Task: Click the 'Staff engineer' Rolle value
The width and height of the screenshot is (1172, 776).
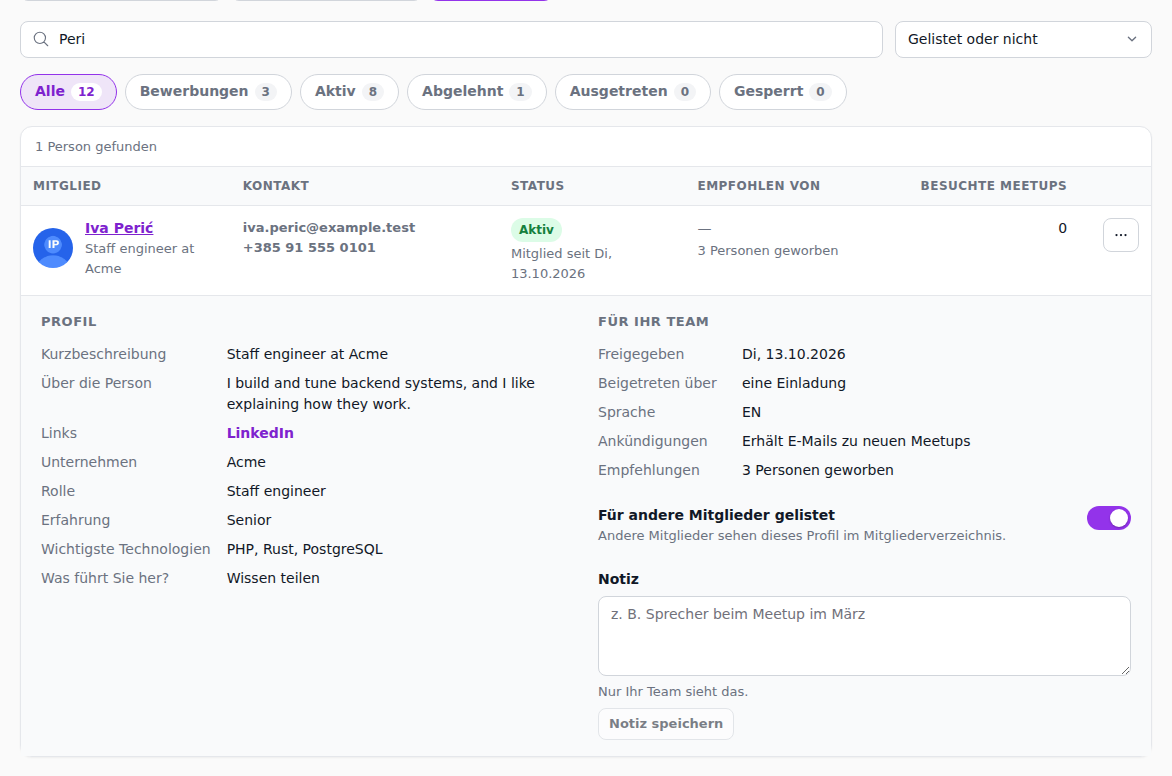Action: [x=277, y=491]
